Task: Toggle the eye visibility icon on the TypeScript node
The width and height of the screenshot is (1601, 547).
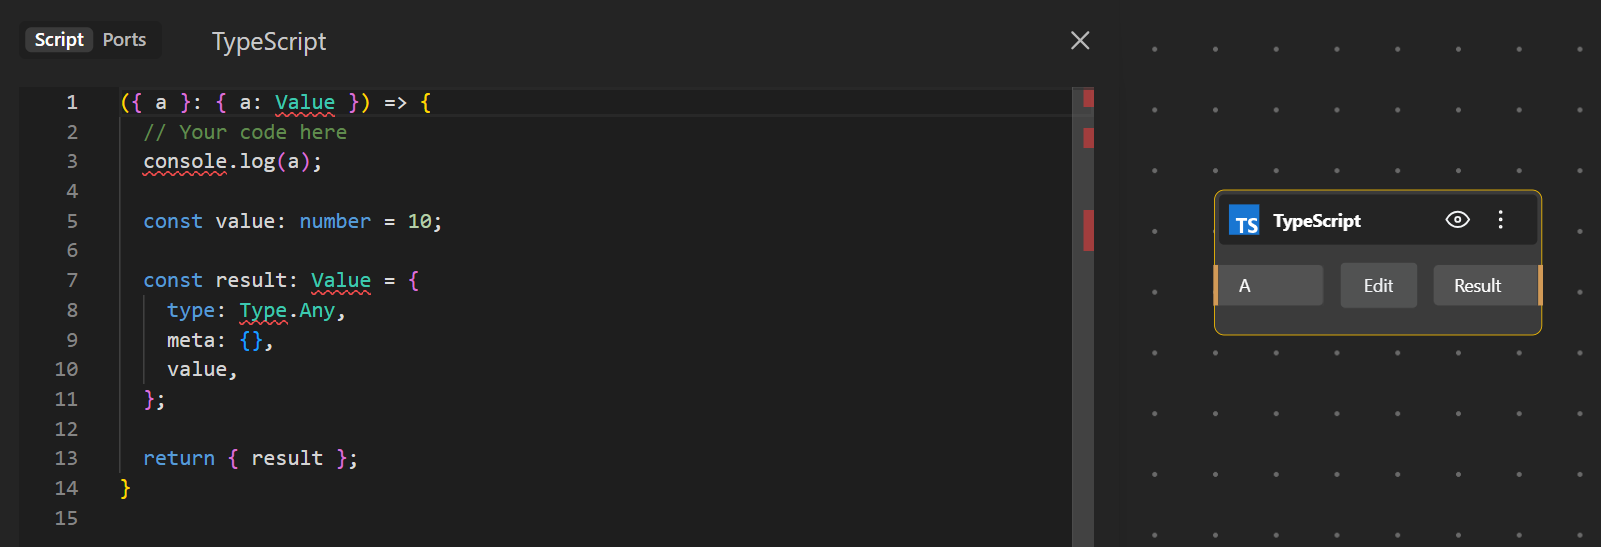Action: (1457, 220)
